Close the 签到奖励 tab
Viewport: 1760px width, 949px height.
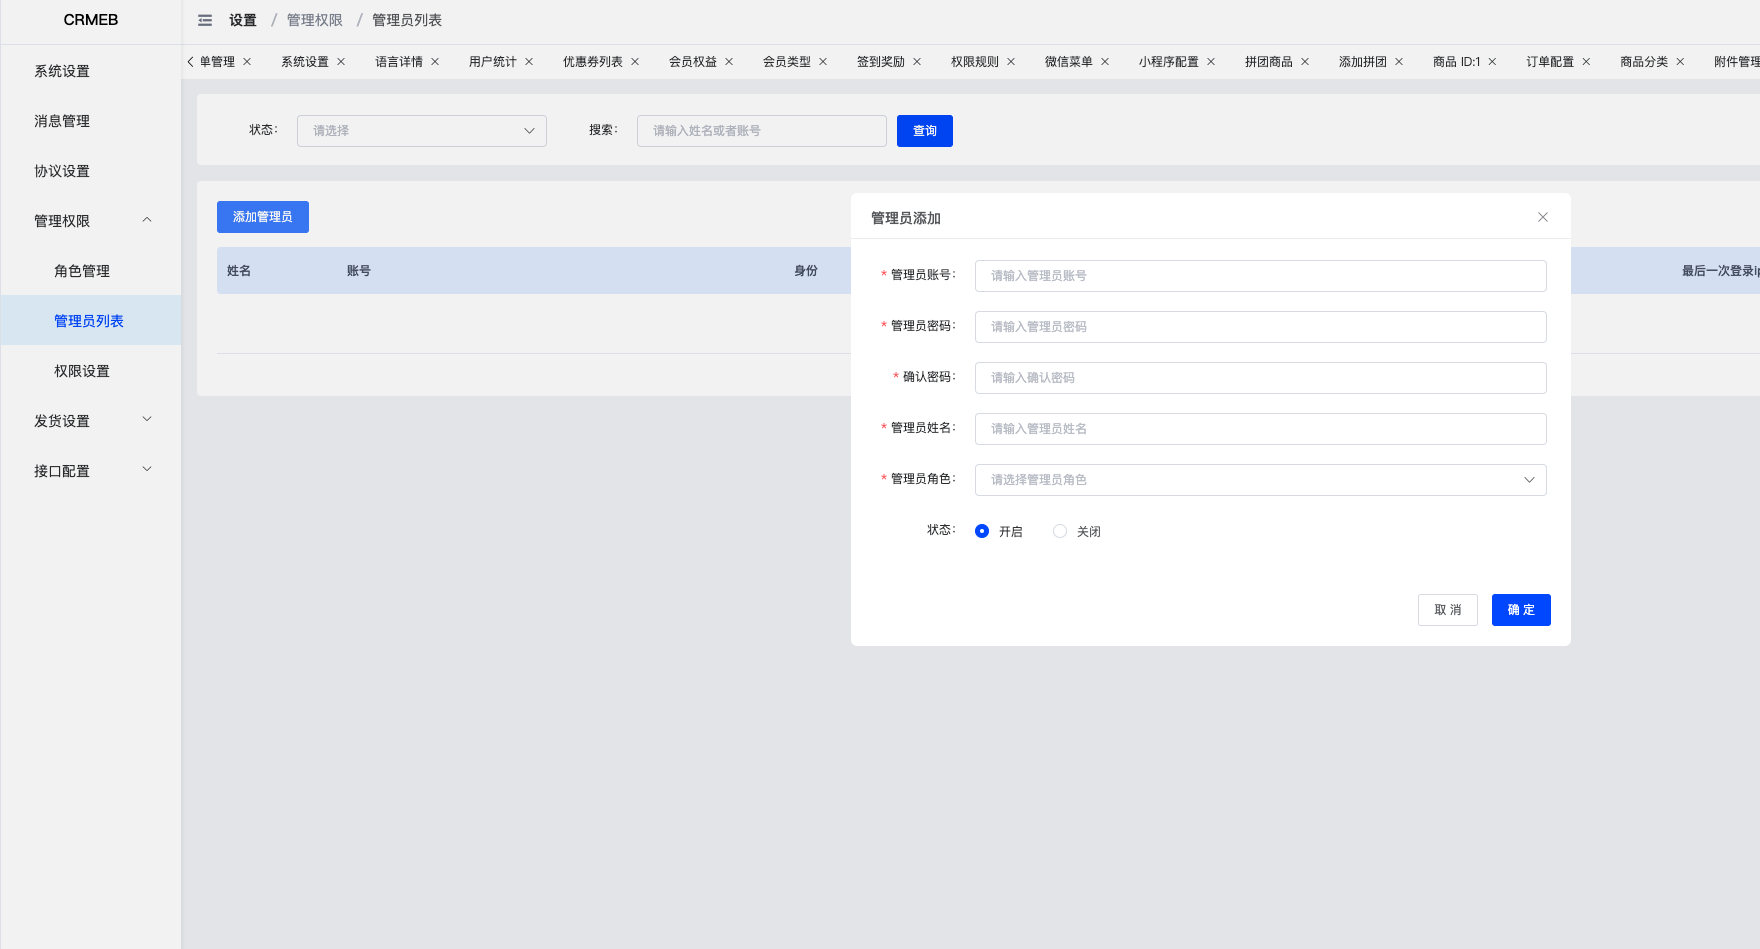[x=917, y=62]
